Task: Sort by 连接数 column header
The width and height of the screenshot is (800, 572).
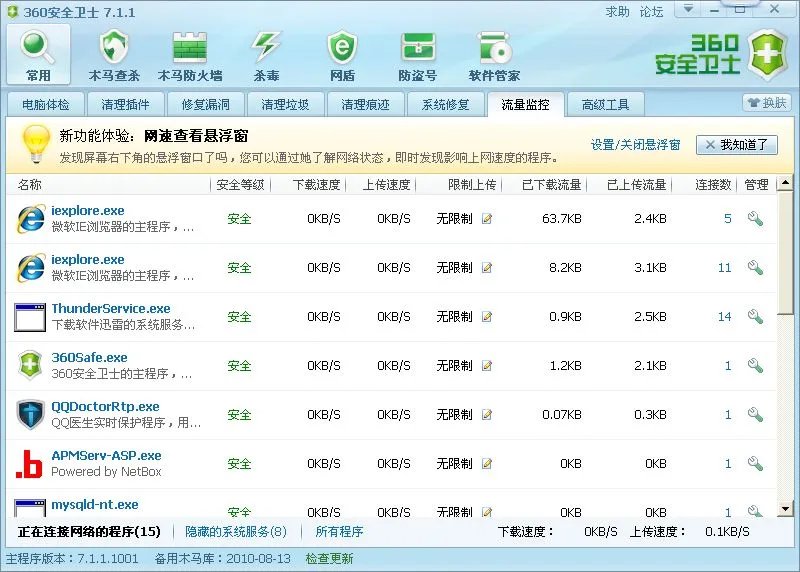Action: coord(713,185)
